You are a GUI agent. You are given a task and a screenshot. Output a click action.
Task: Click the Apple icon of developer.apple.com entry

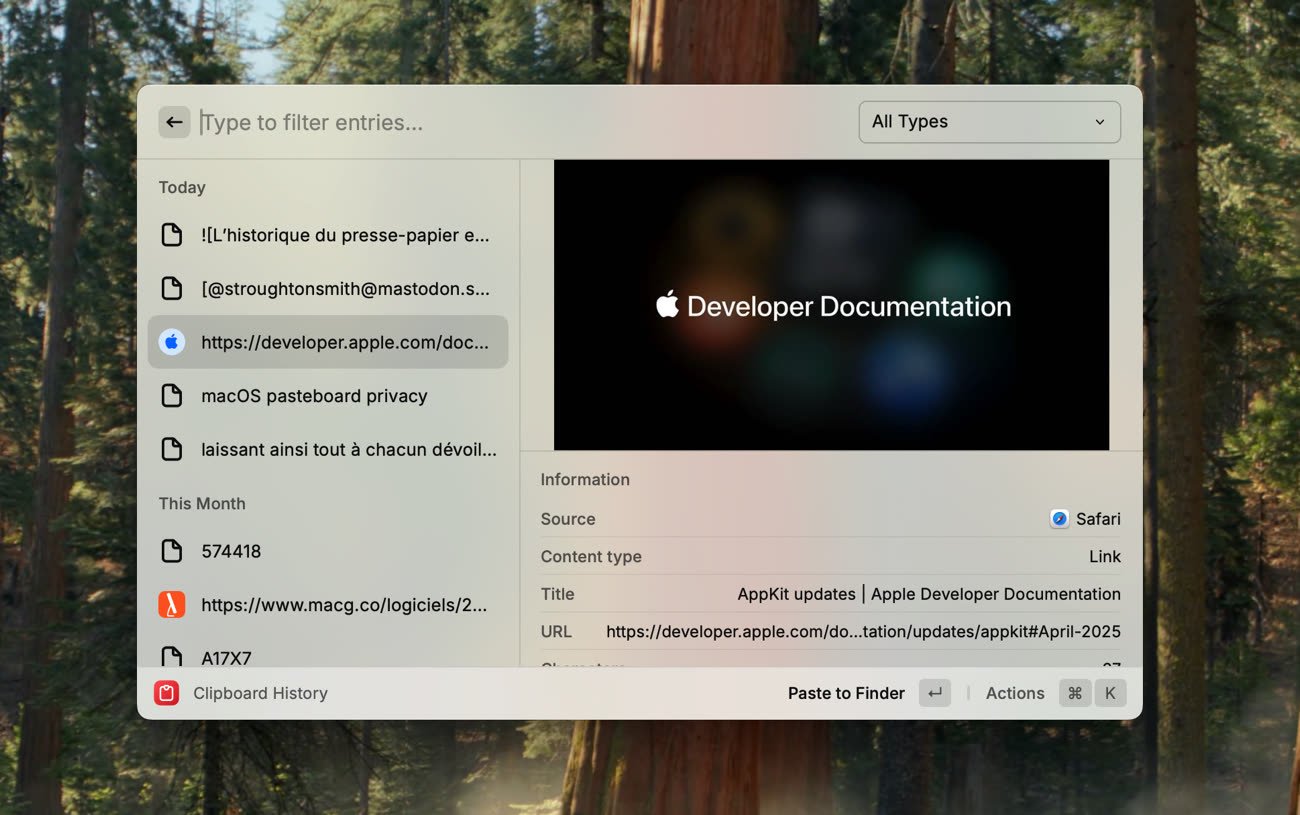tap(172, 342)
